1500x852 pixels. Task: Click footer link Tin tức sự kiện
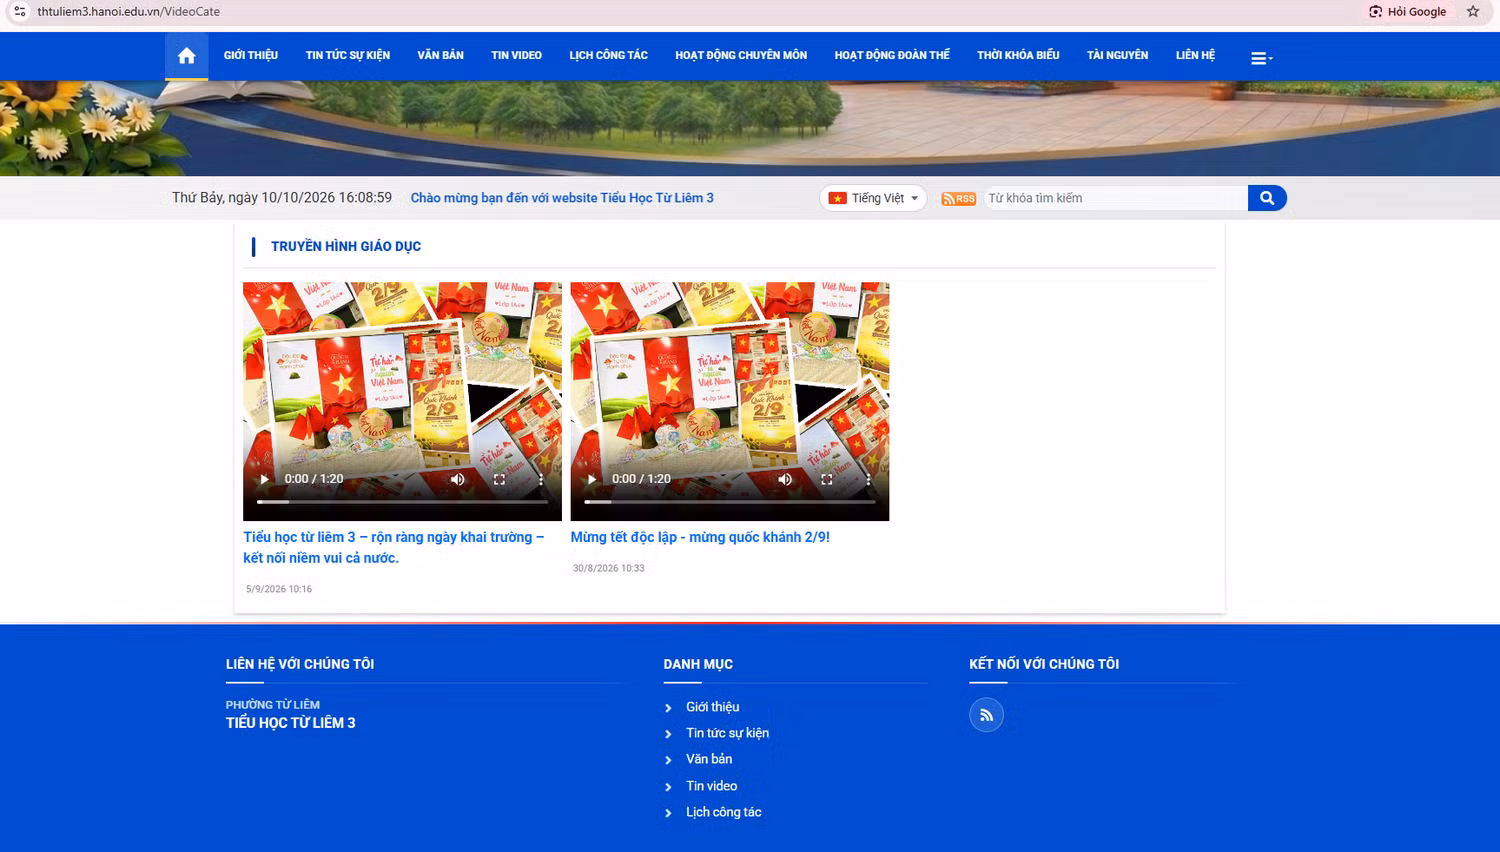(727, 733)
